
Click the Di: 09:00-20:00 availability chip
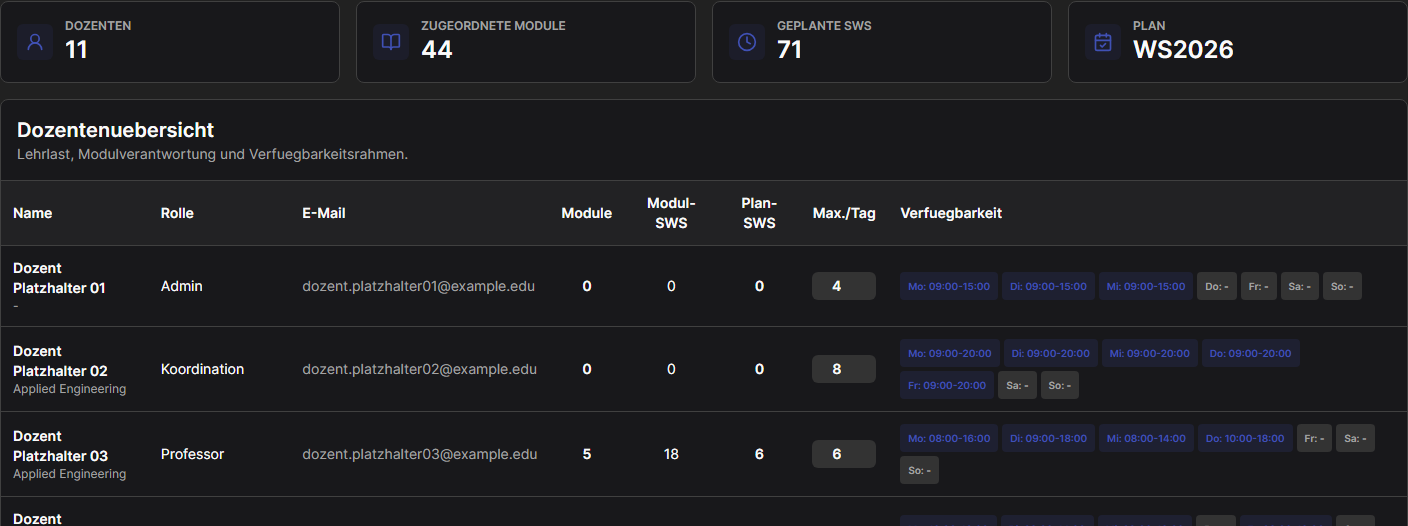1050,353
